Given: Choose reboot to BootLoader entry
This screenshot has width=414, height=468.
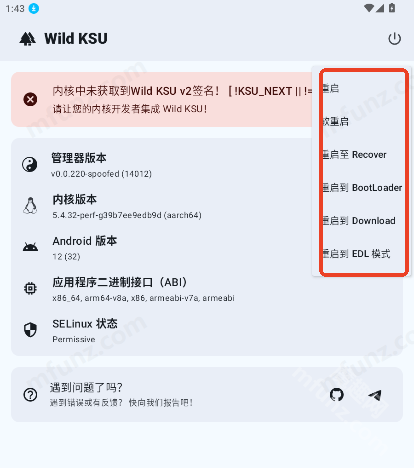Looking at the screenshot, I should coord(362,187).
